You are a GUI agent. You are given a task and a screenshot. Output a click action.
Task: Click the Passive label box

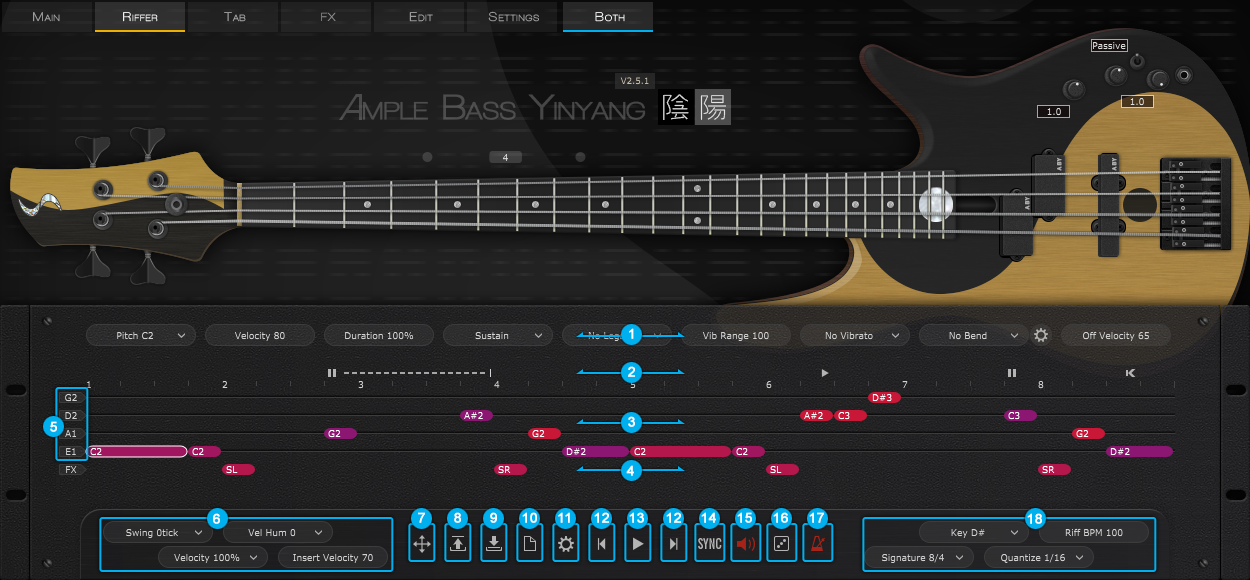[1109, 46]
